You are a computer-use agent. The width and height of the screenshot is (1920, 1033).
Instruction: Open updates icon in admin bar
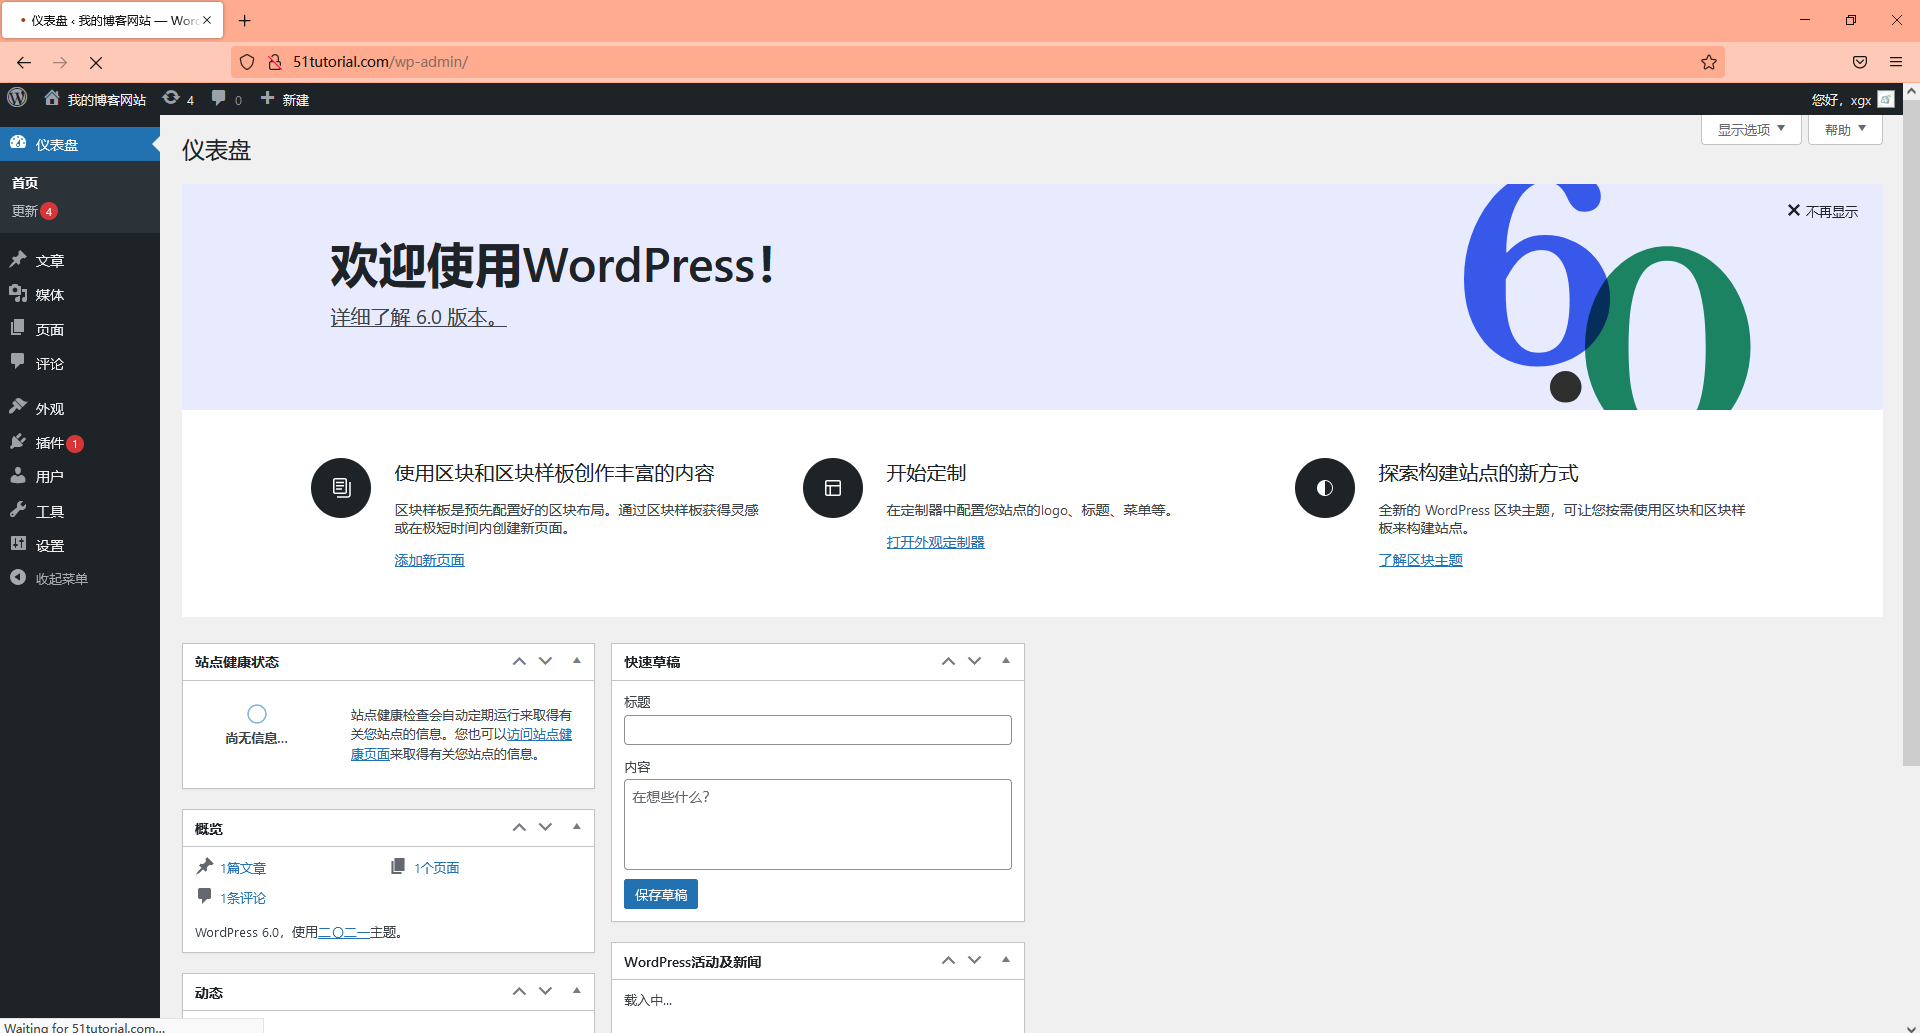178,99
